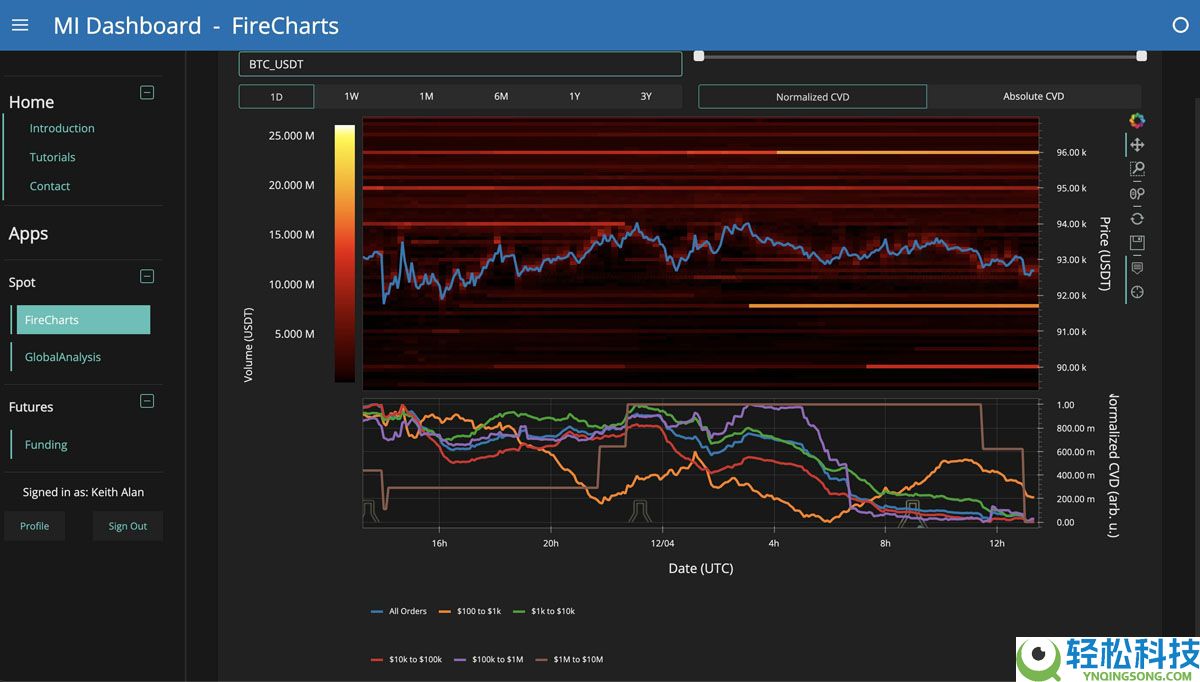Download the chart using the save icon
Viewport: 1200px width, 682px height.
pos(1137,242)
